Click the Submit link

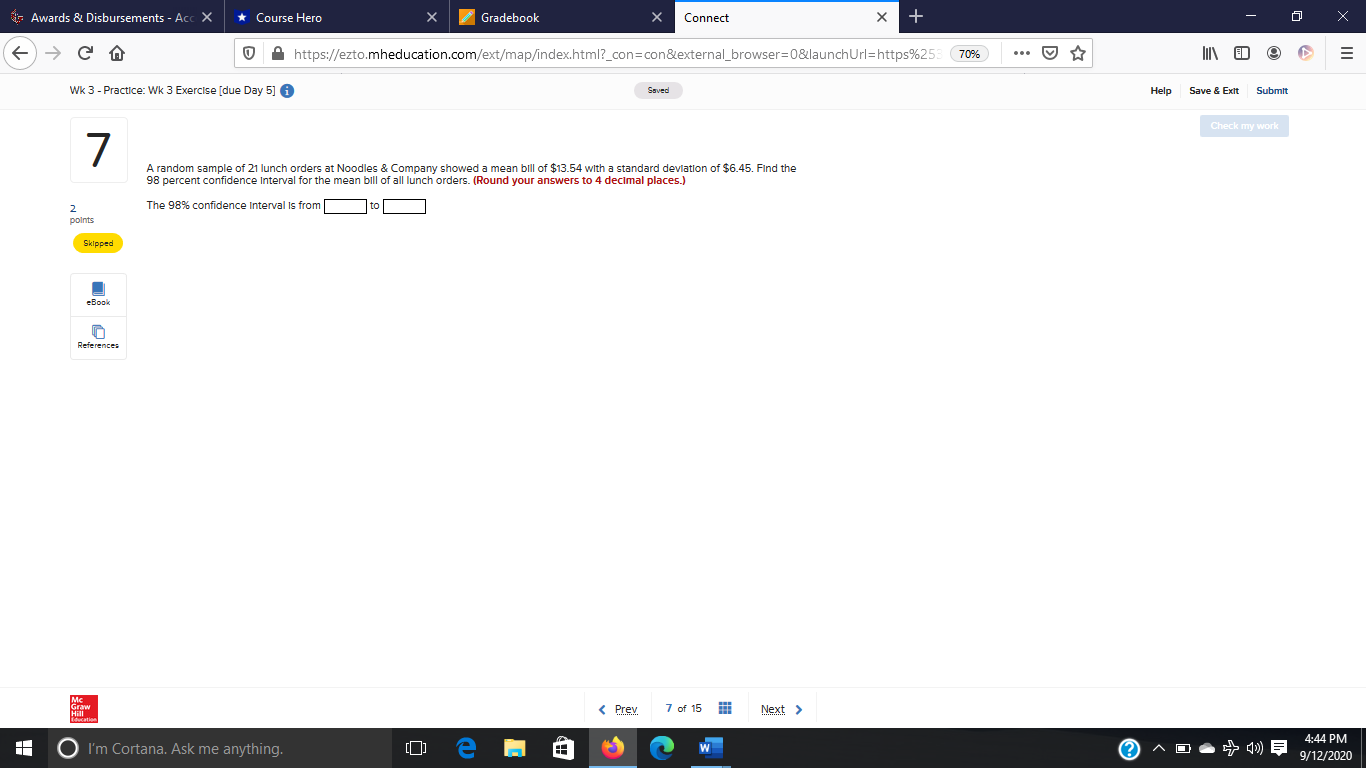pyautogui.click(x=1271, y=90)
